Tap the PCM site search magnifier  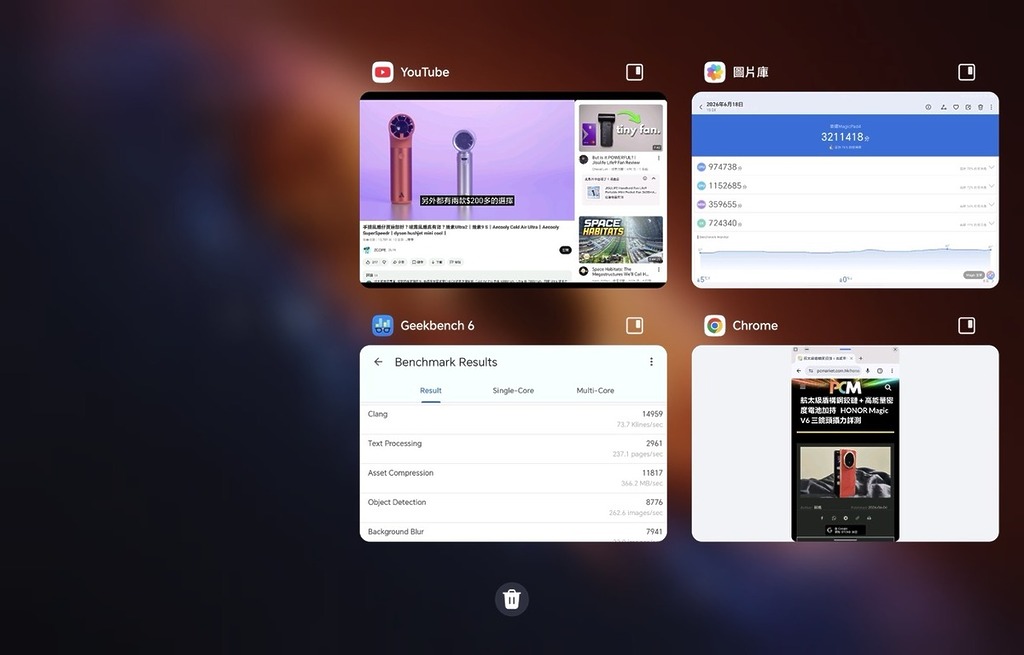point(888,388)
